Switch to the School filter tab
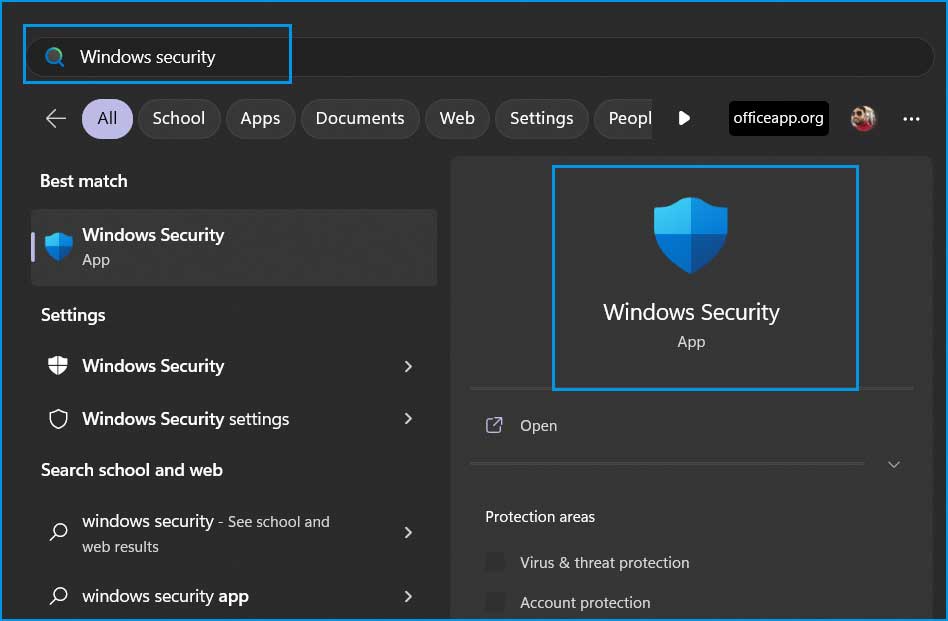 pyautogui.click(x=178, y=119)
